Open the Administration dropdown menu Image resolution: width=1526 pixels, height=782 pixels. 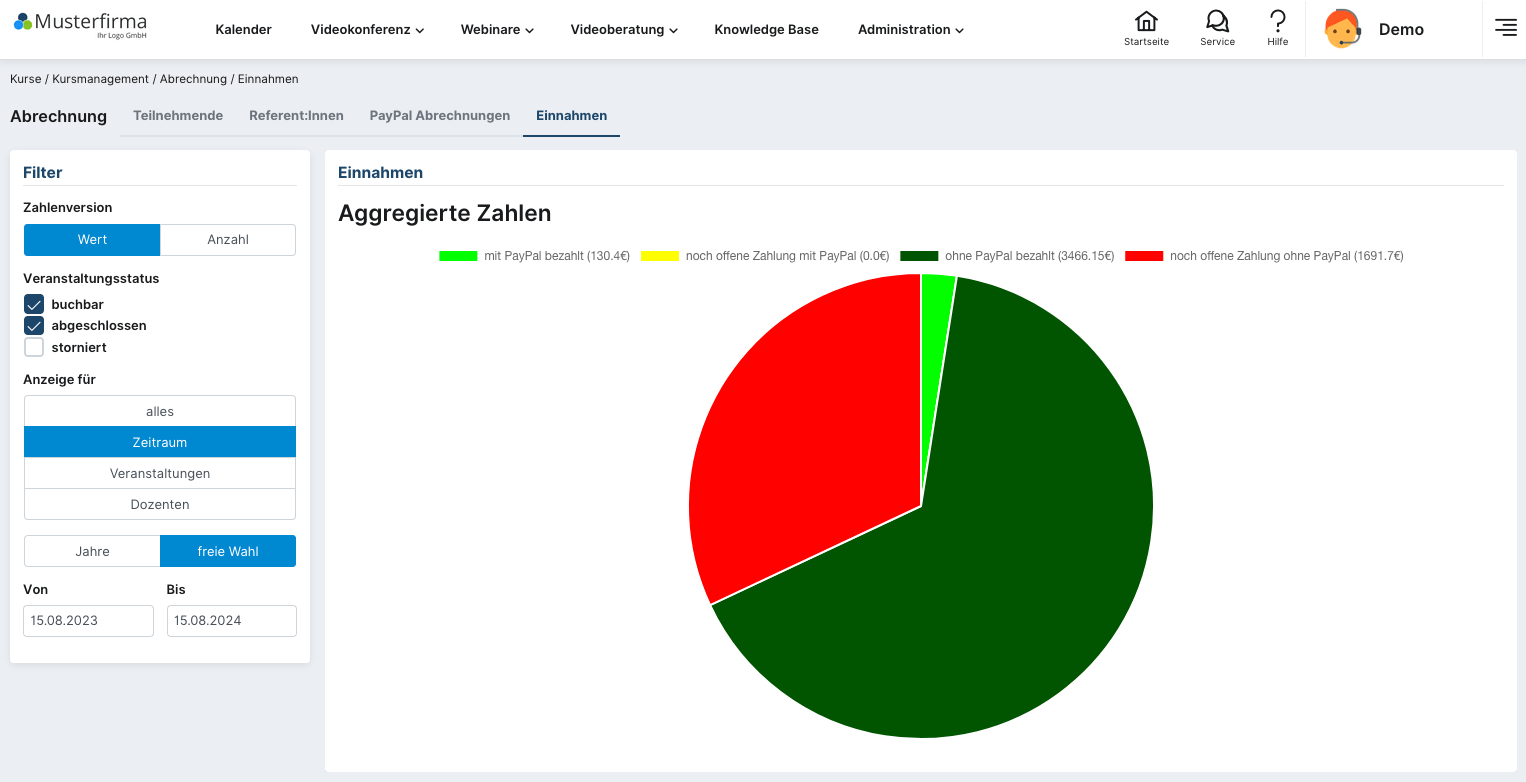pyautogui.click(x=910, y=30)
